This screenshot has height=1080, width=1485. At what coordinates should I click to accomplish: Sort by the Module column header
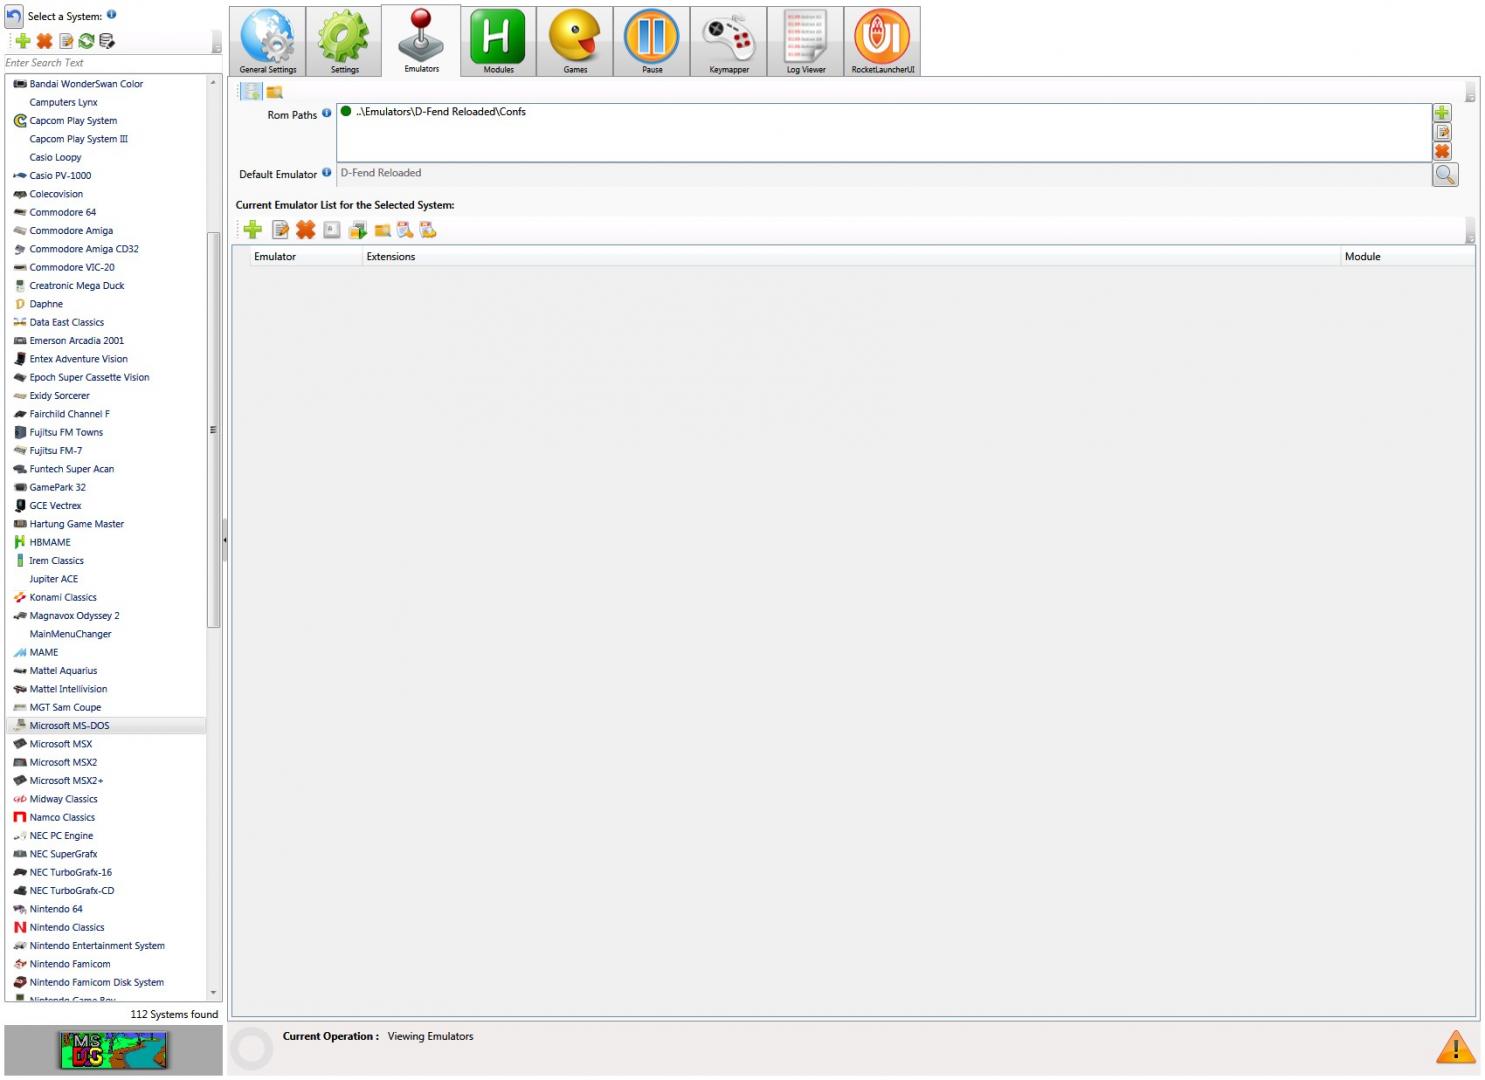click(x=1407, y=257)
